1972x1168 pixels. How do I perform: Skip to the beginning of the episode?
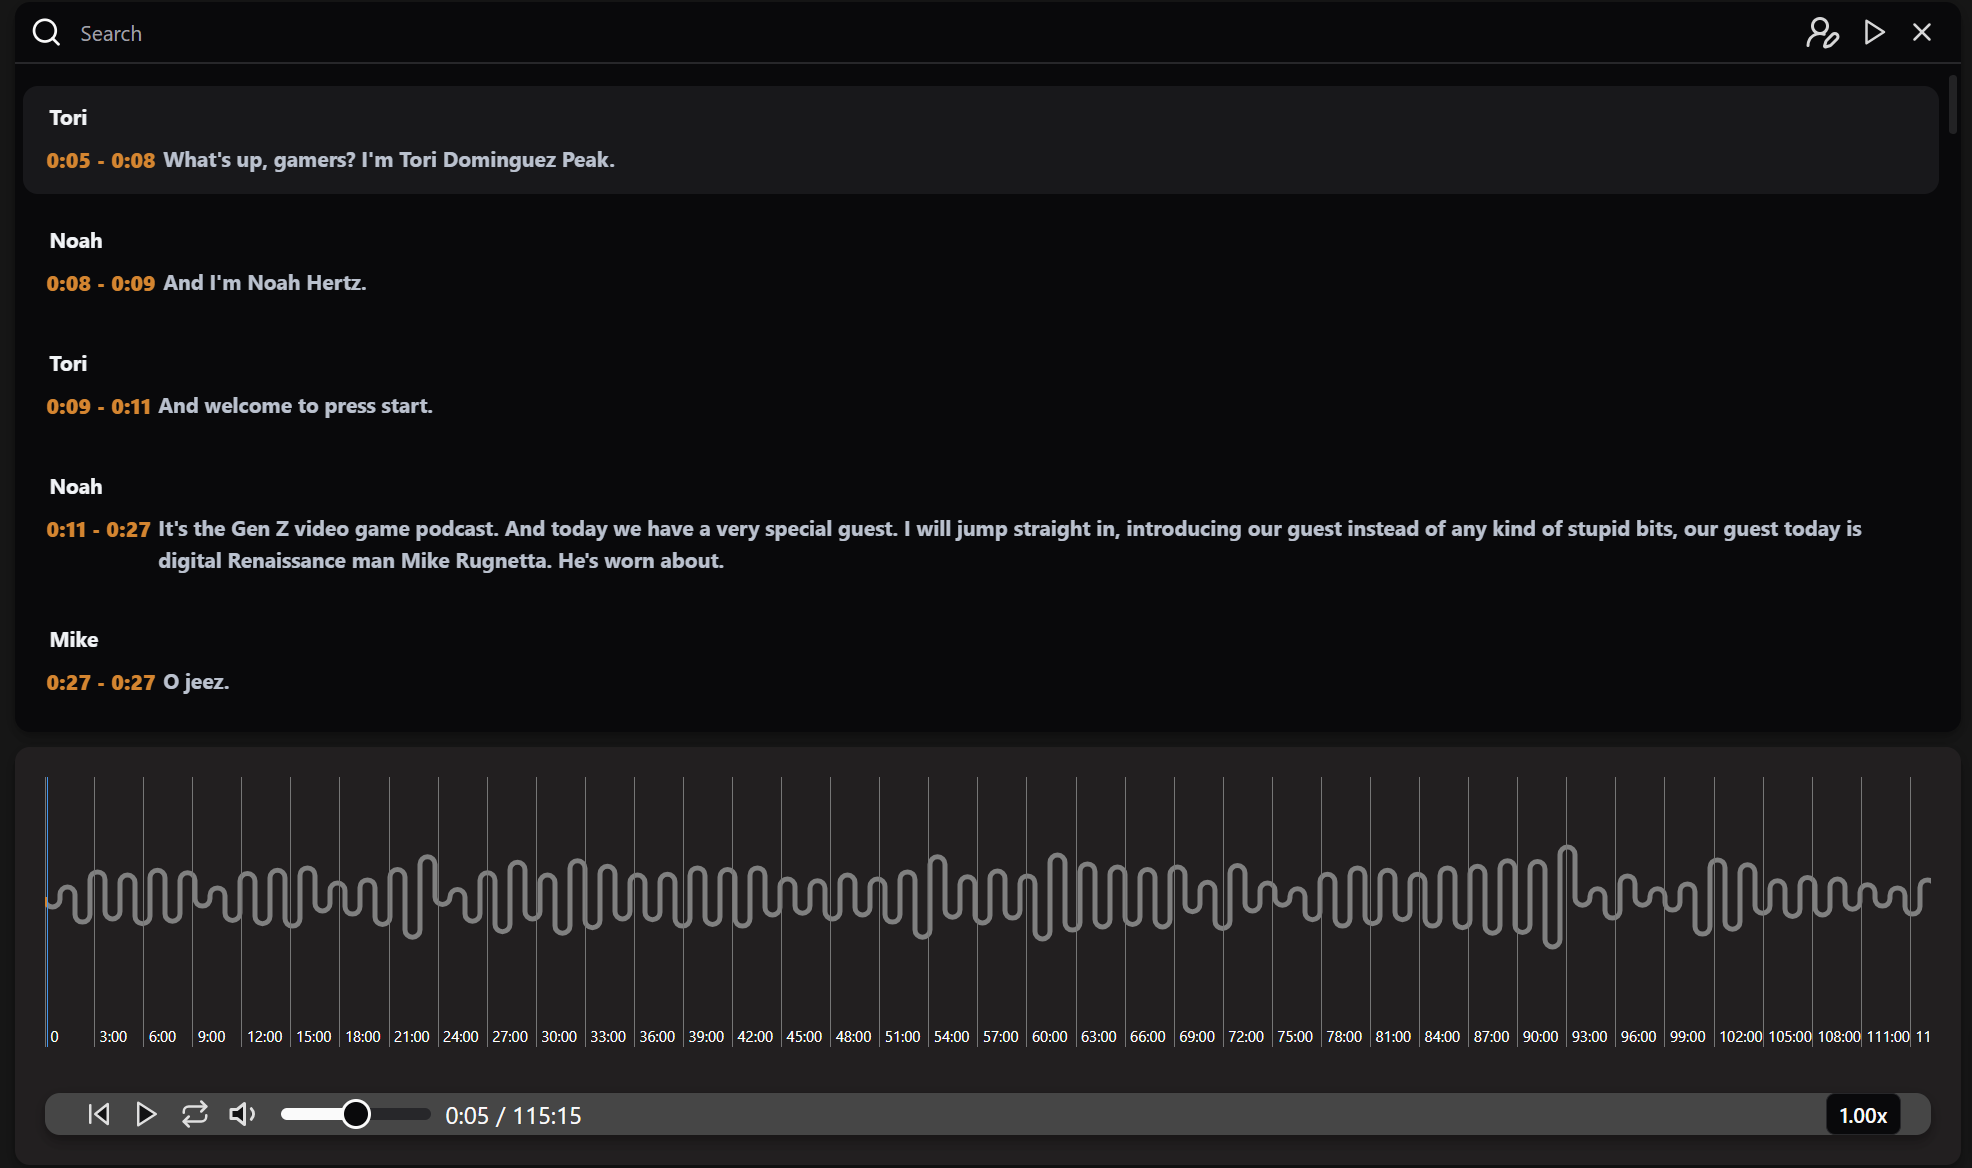(x=98, y=1114)
